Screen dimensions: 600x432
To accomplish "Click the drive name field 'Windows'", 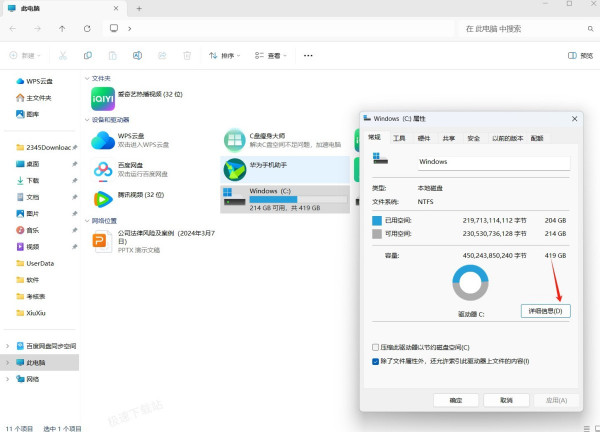I will (494, 162).
